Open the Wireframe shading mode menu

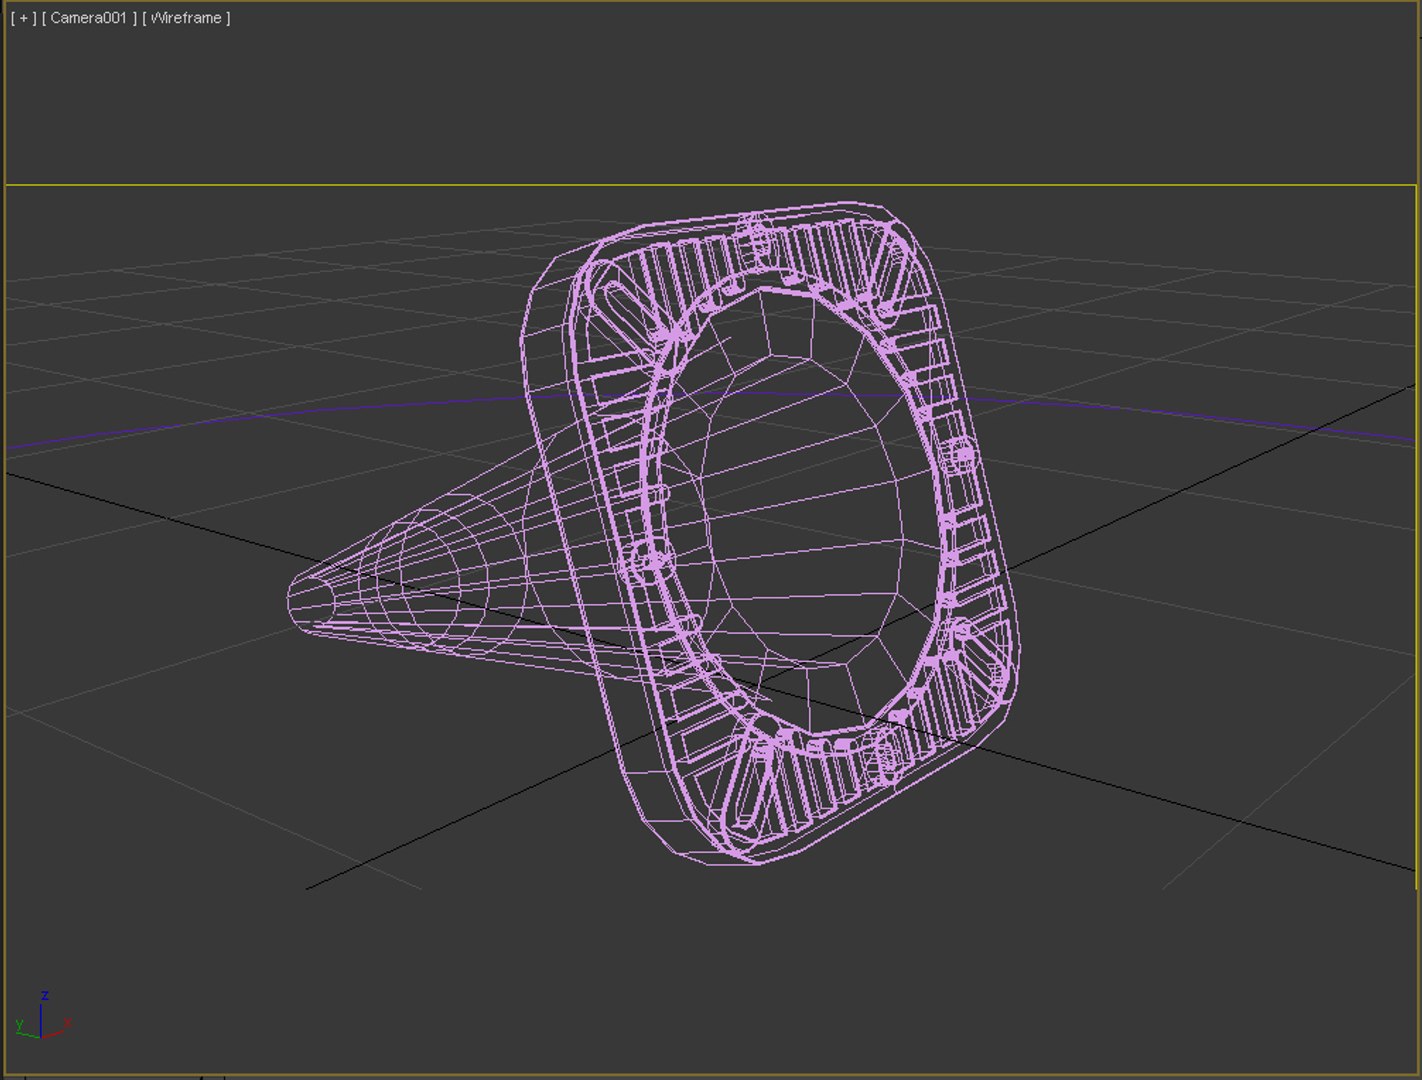pos(186,18)
